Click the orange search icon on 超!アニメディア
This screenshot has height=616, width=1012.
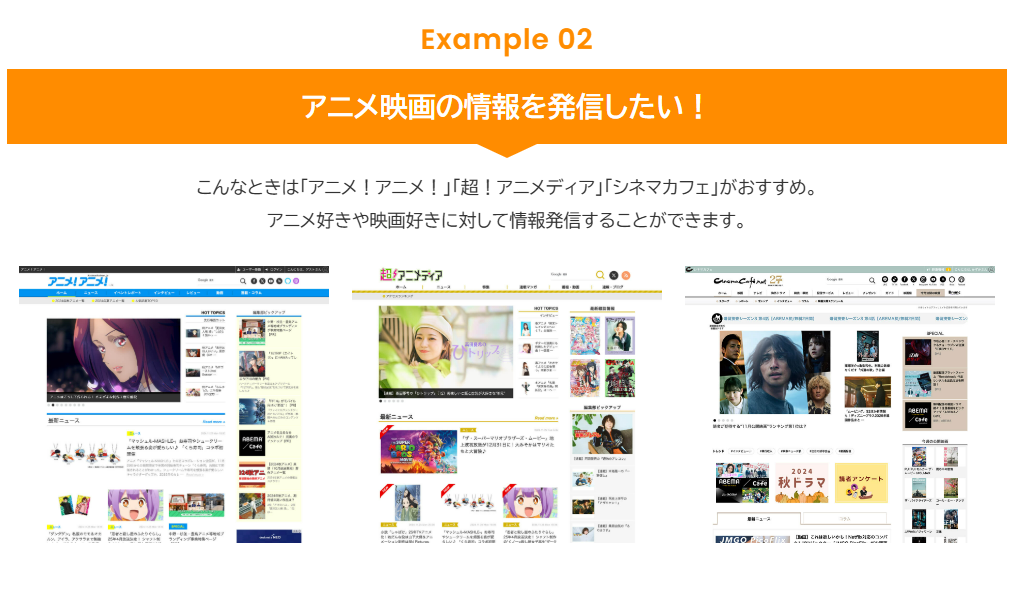tap(600, 275)
